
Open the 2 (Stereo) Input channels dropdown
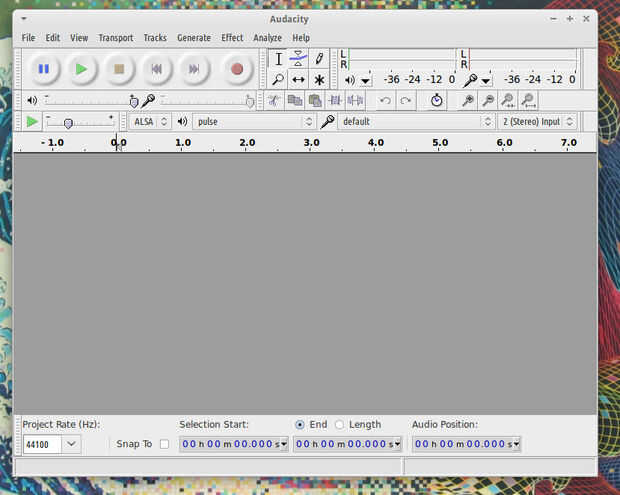[x=537, y=121]
